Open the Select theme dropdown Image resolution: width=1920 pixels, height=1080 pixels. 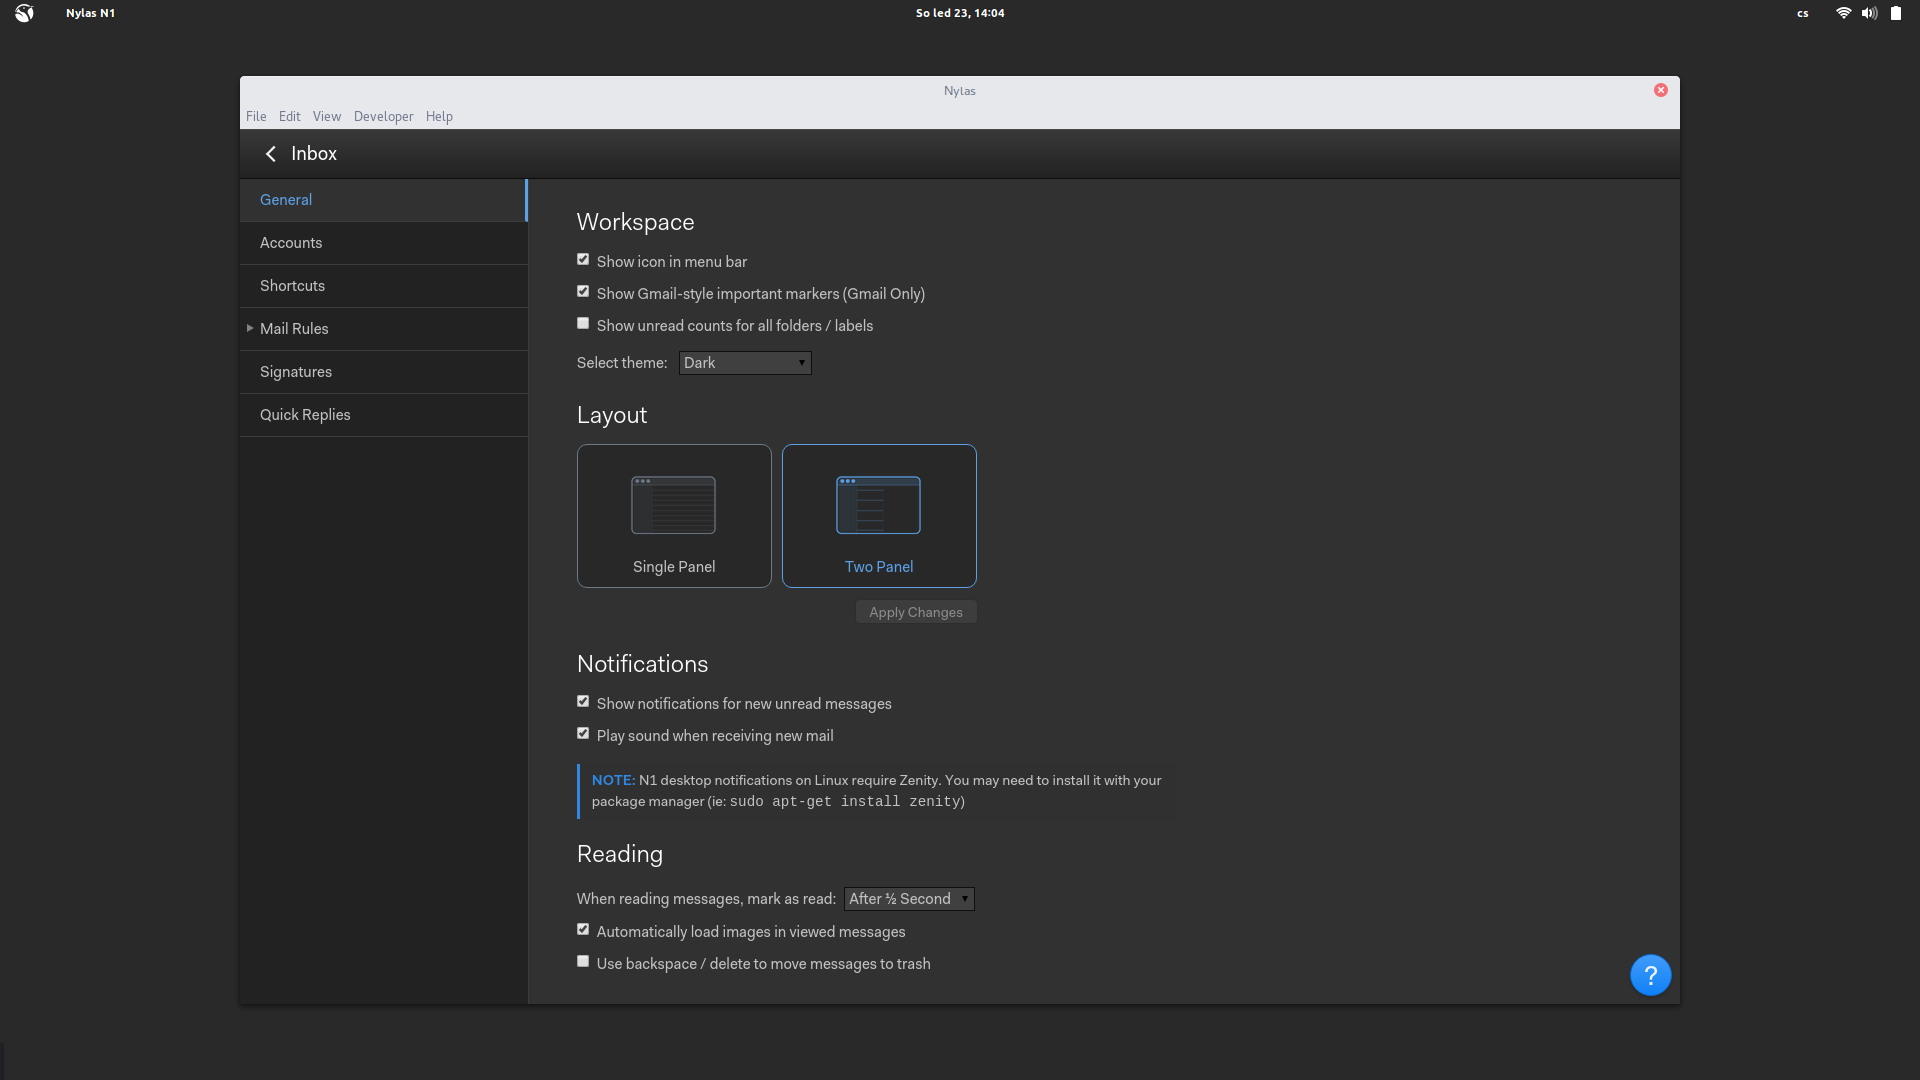(x=745, y=363)
